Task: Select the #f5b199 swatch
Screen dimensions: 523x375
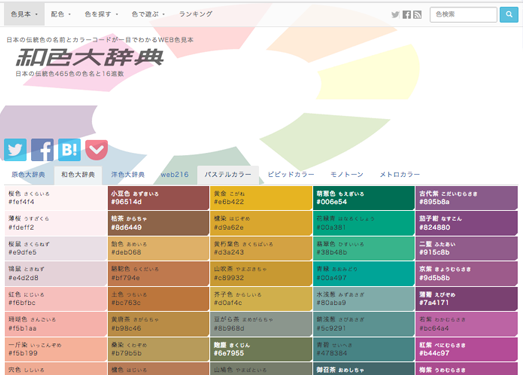Action: (56, 349)
